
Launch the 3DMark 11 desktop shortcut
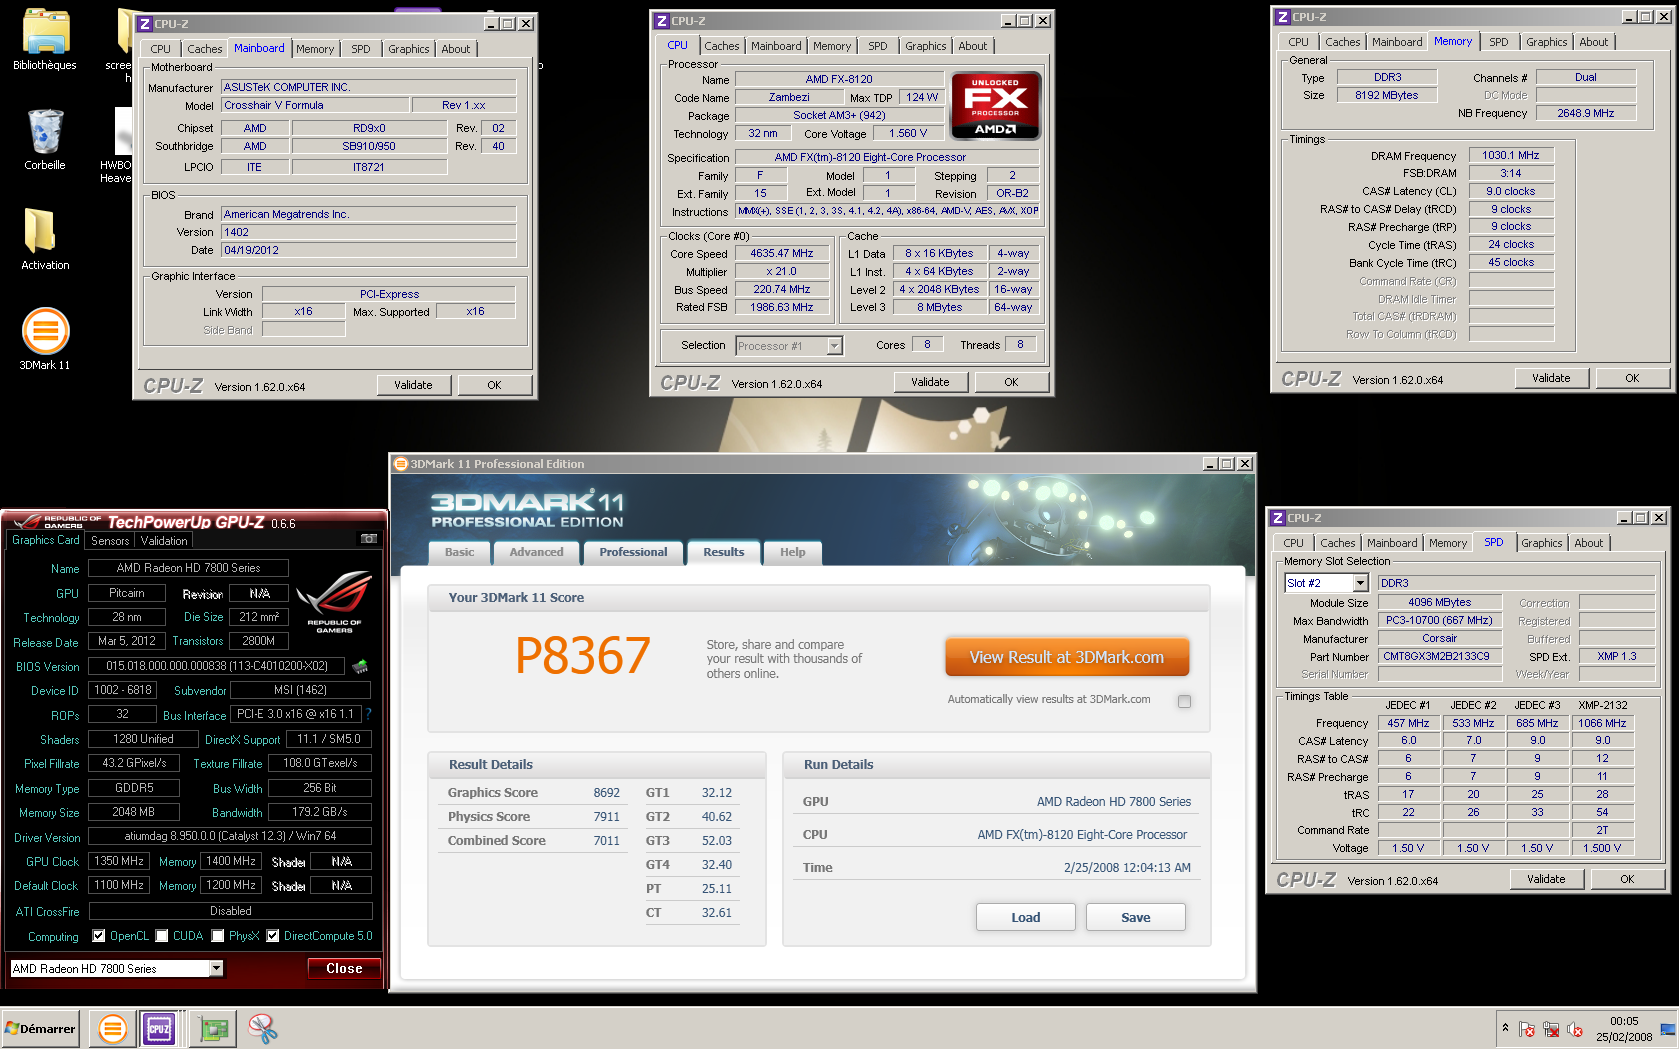point(45,338)
